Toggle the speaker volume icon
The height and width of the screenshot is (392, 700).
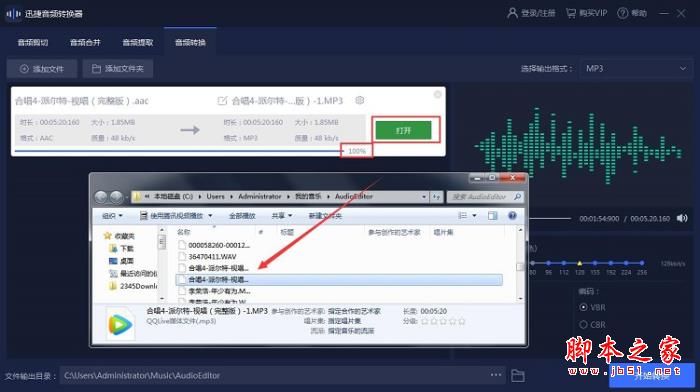[682, 218]
